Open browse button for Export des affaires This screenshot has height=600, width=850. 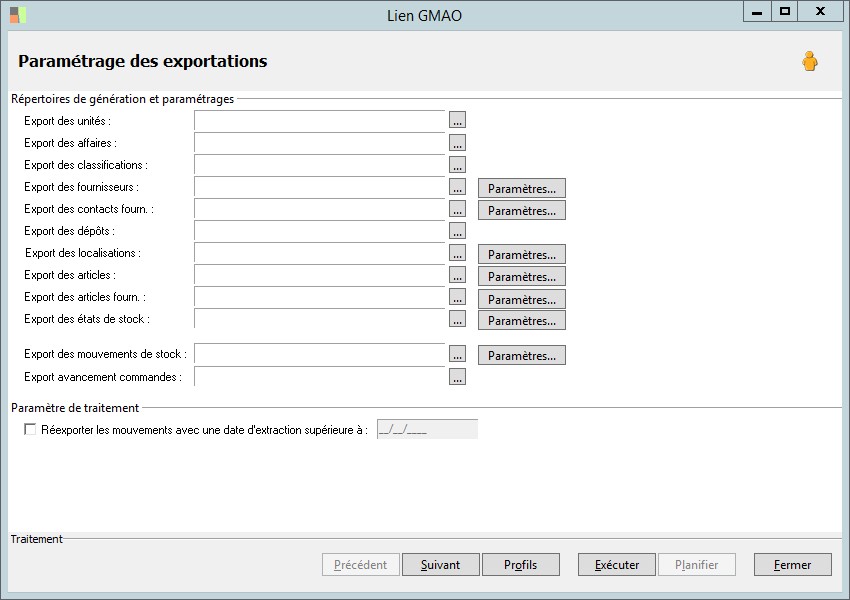(458, 142)
